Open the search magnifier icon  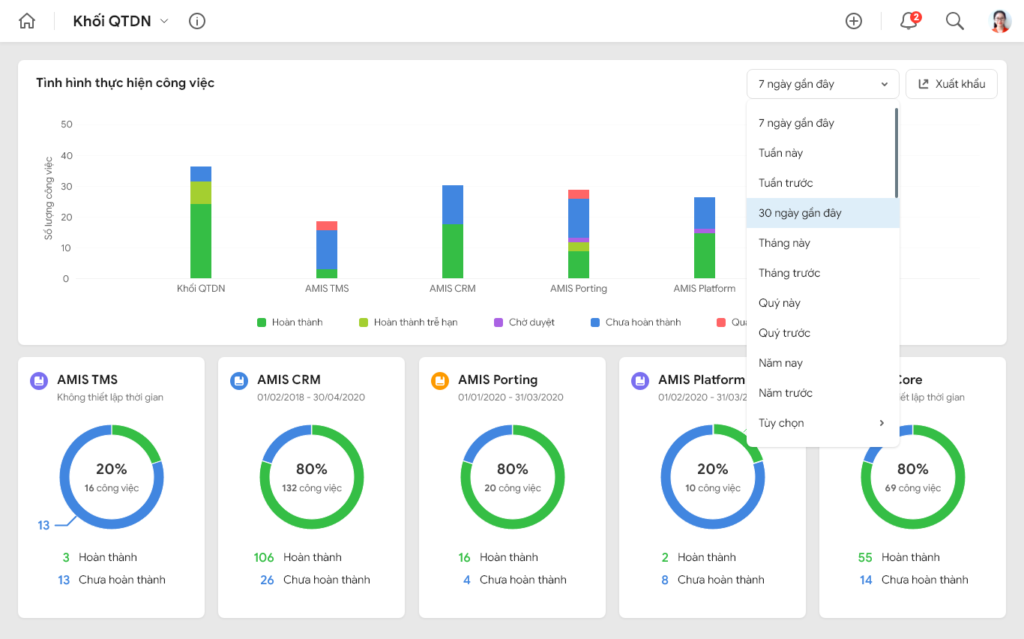tap(955, 21)
